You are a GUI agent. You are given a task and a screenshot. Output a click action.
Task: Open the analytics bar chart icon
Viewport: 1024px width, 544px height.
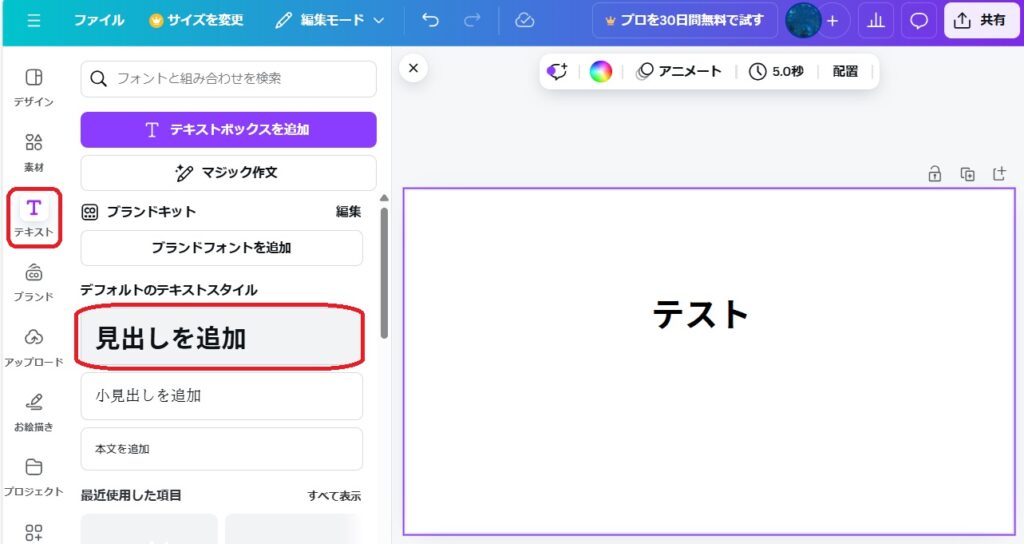click(876, 21)
